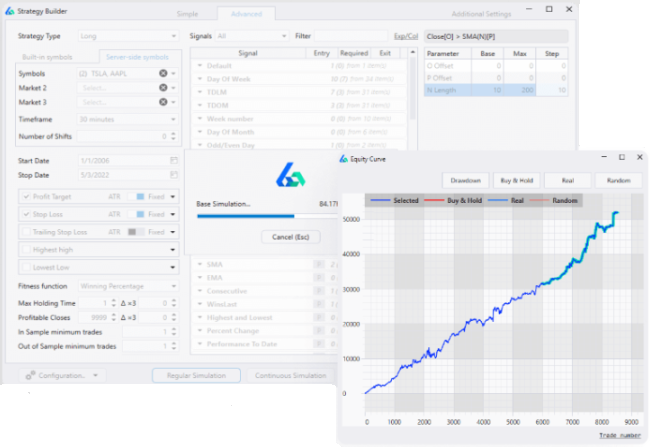Toggle Profit Target ATR/Fixed switch
Screen dimensions: 650x447
click(136, 197)
